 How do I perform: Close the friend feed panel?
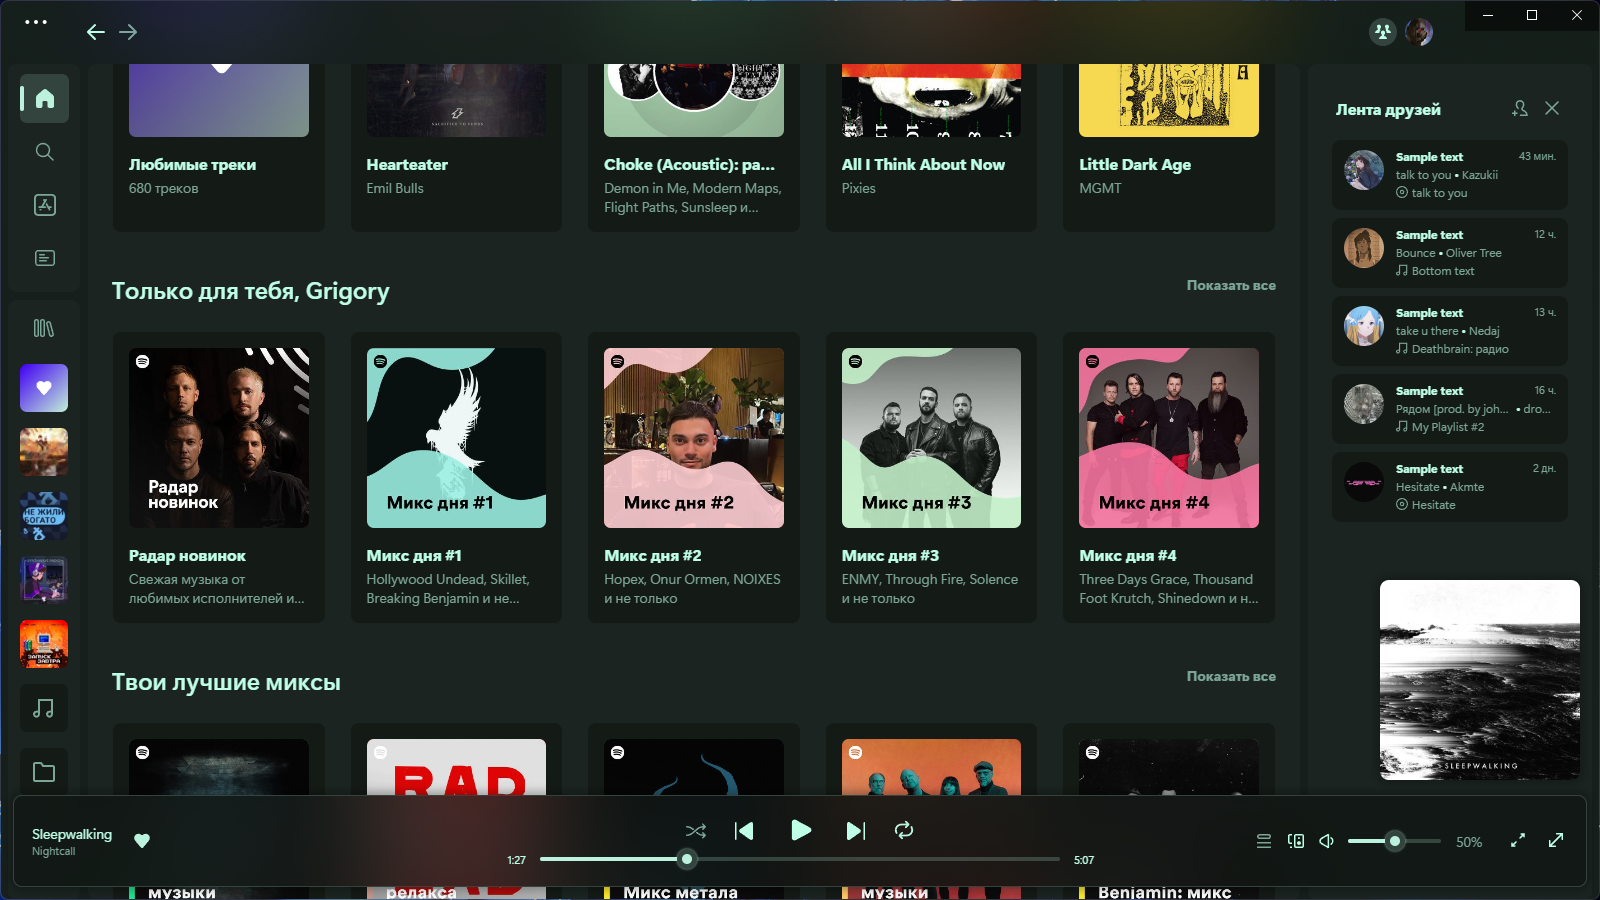tap(1552, 108)
